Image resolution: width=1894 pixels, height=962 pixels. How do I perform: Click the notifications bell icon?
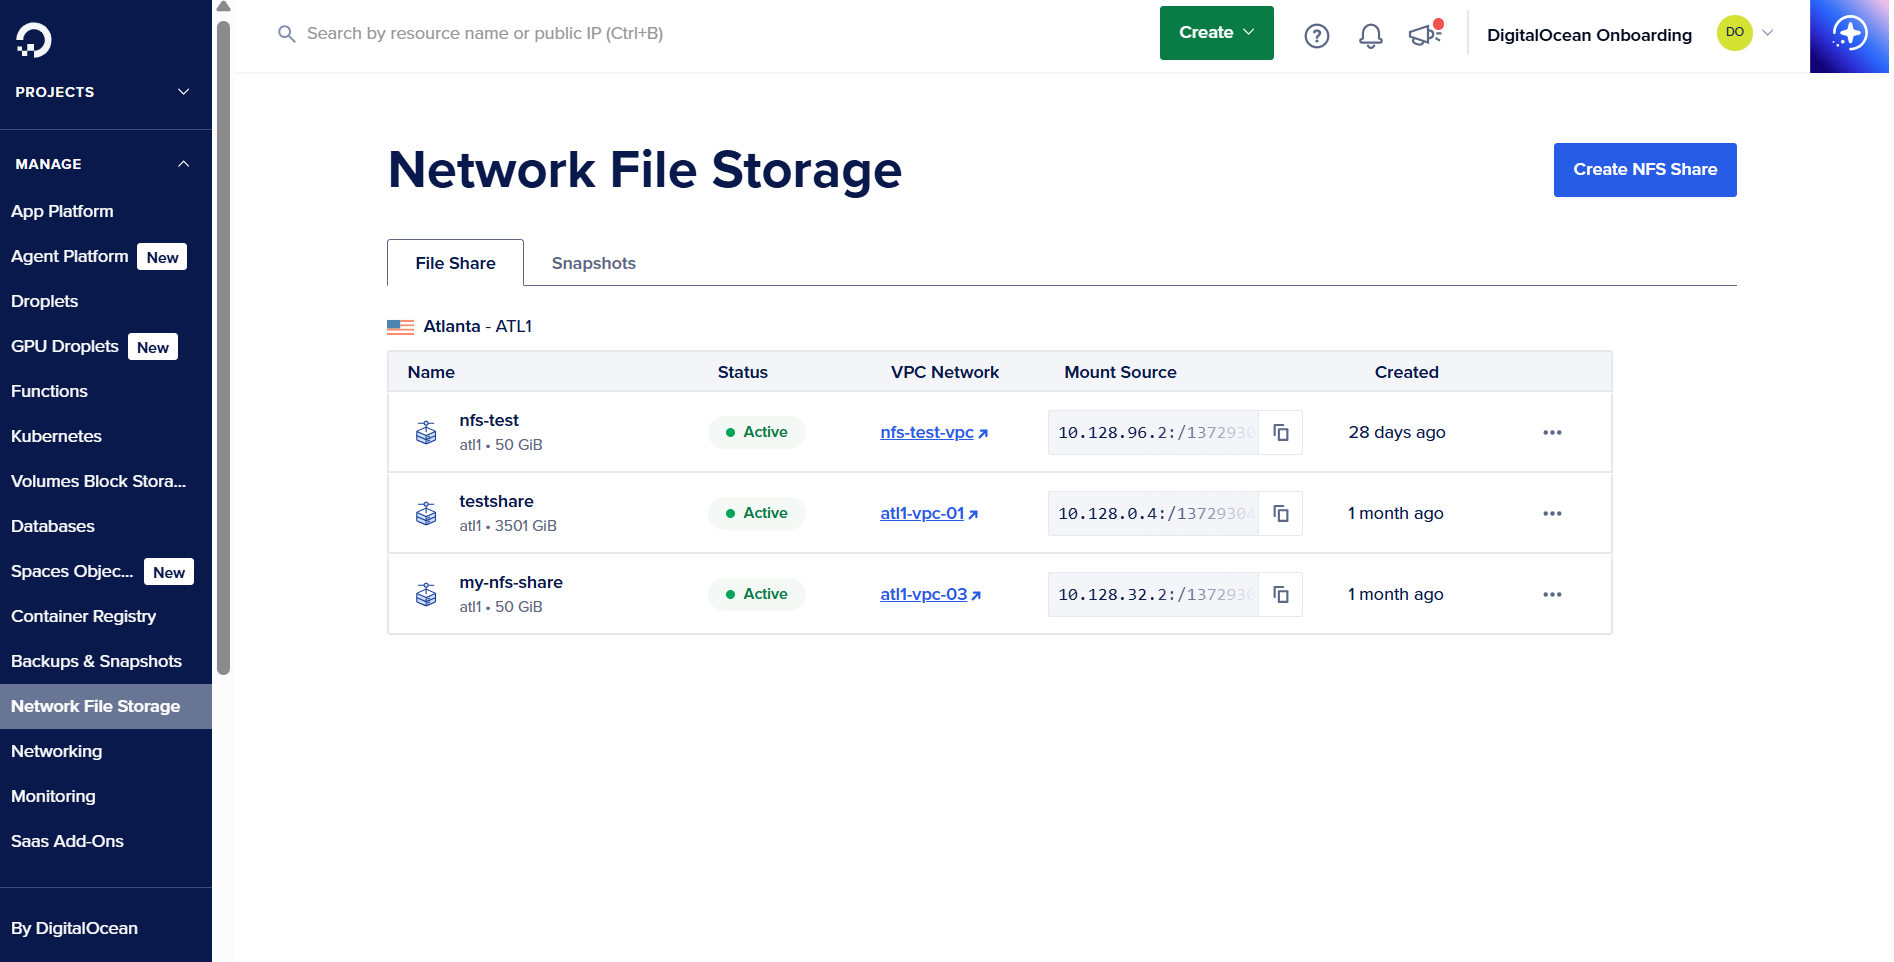(x=1370, y=35)
